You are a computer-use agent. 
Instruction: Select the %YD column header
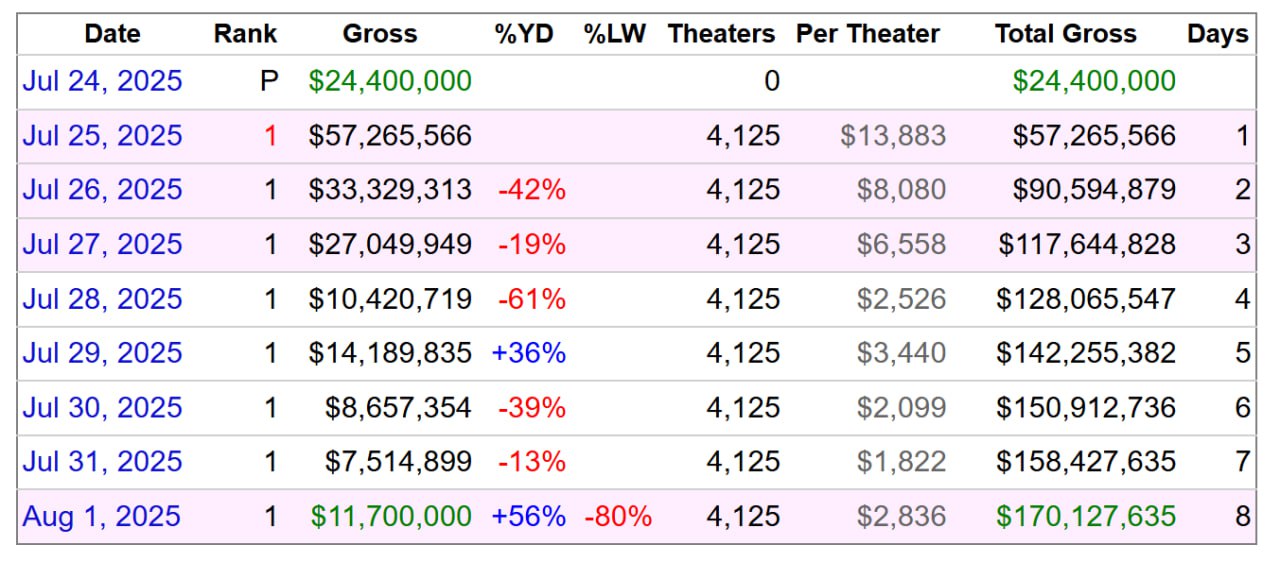pos(524,34)
